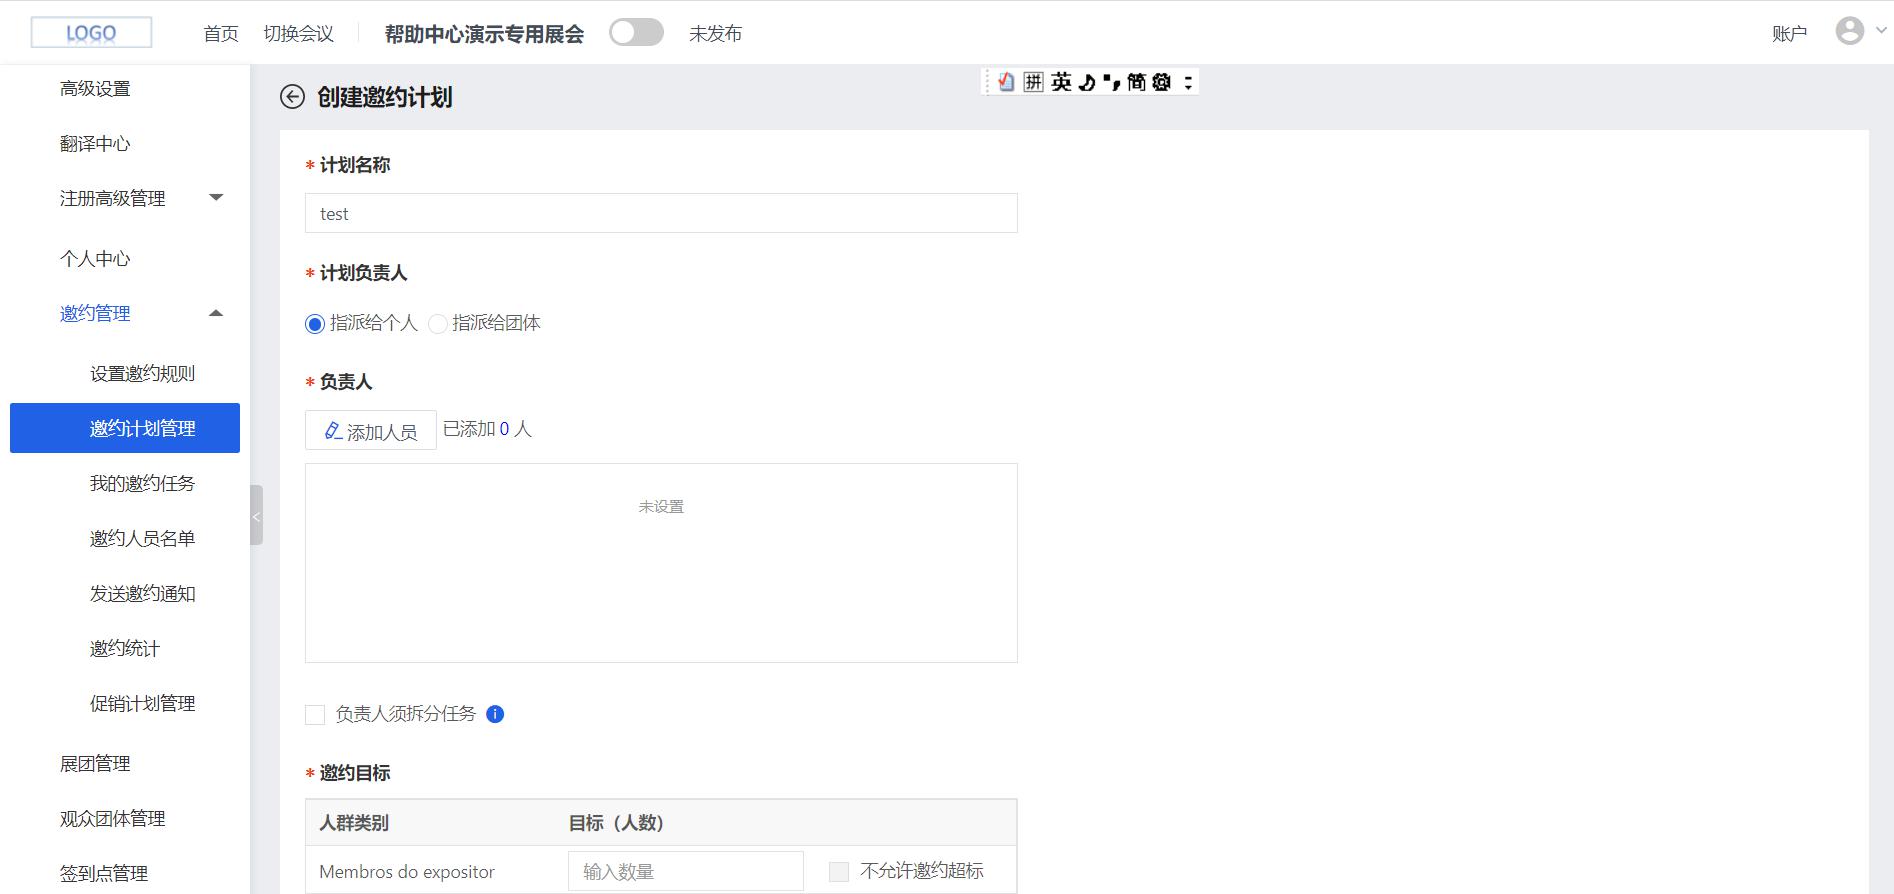Go to 邀约统计 sidebar item
The height and width of the screenshot is (894, 1894).
click(x=124, y=648)
